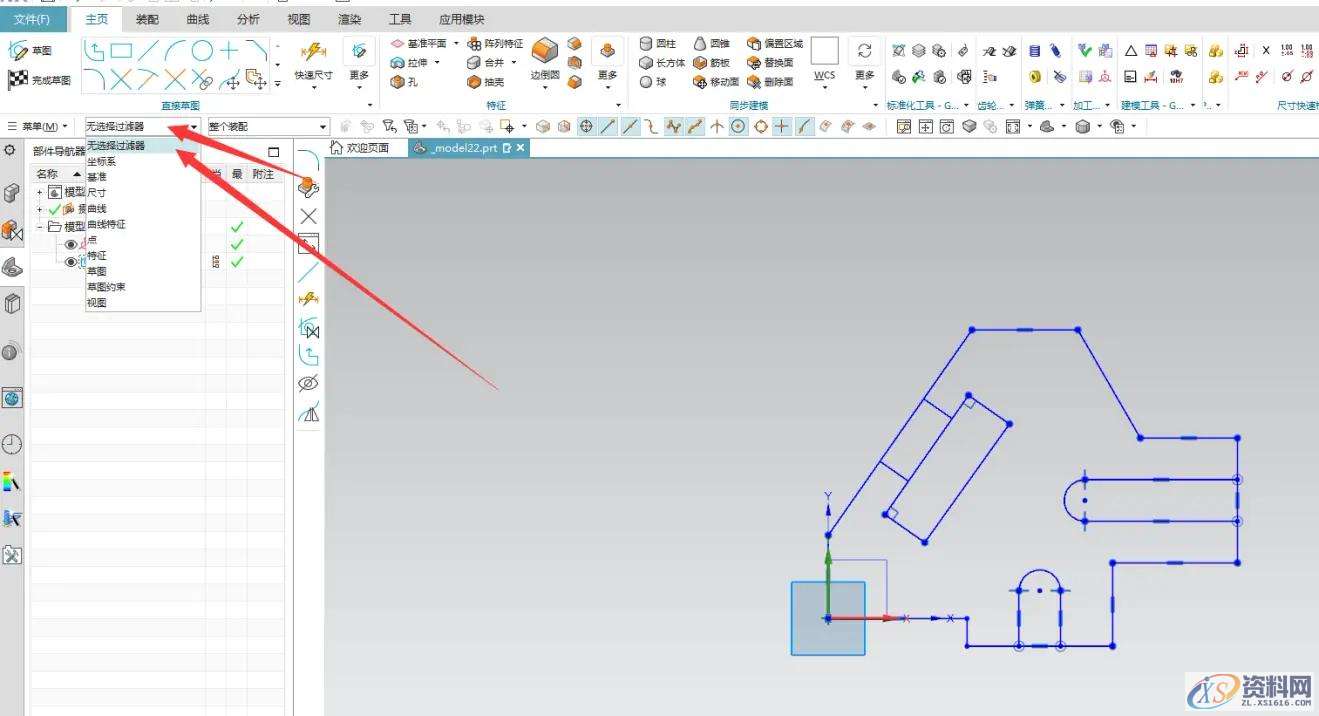Open the 文件(F) file menu
Image resolution: width=1319 pixels, height=716 pixels.
pyautogui.click(x=32, y=19)
